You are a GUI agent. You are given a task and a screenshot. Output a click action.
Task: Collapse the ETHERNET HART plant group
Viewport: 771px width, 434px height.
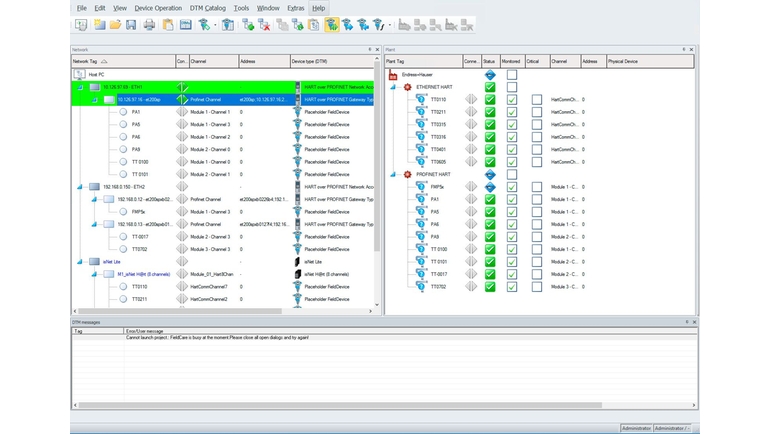393,87
